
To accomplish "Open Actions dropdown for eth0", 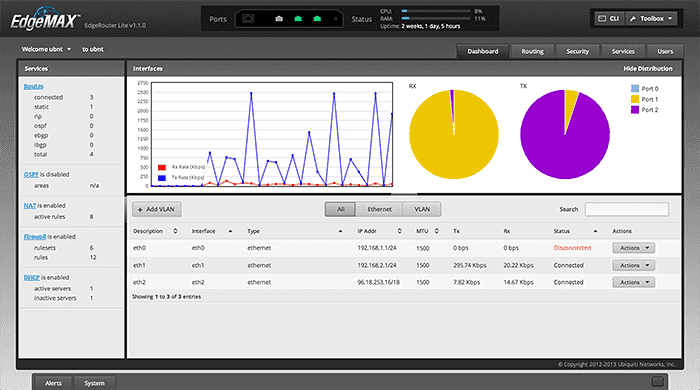I will [x=633, y=248].
